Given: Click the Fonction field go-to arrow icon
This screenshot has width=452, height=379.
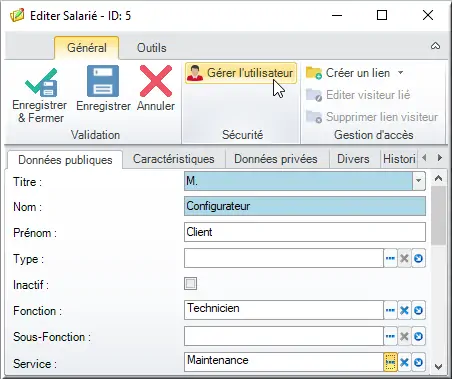Looking at the screenshot, I should (x=418, y=310).
